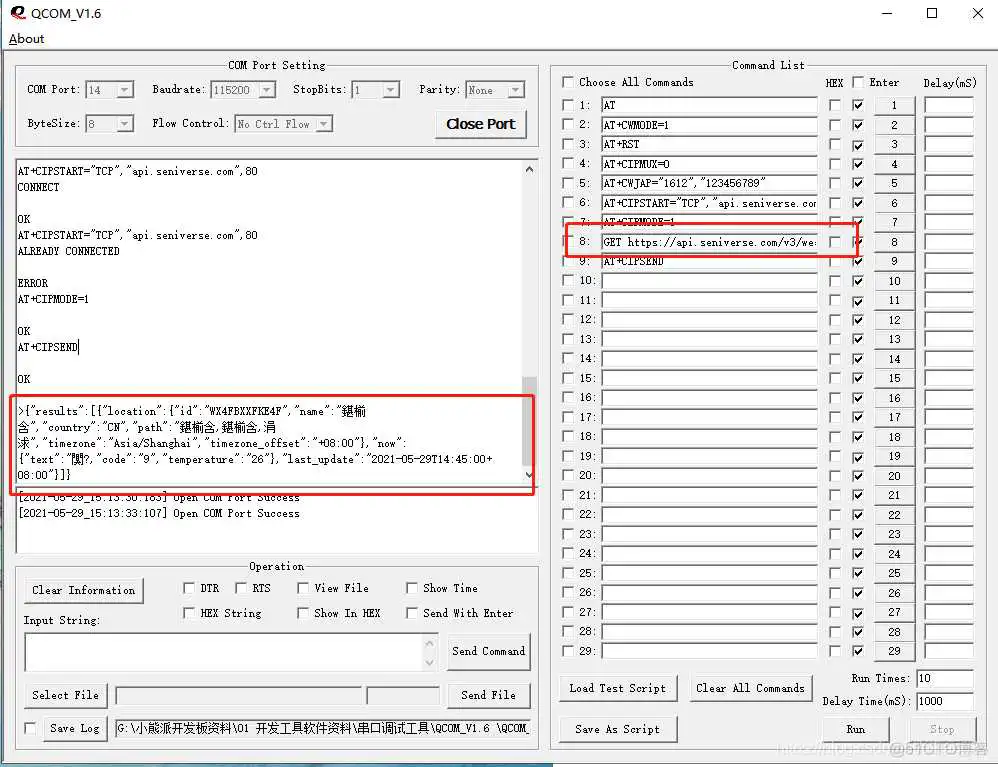Click the Run button

tap(855, 729)
